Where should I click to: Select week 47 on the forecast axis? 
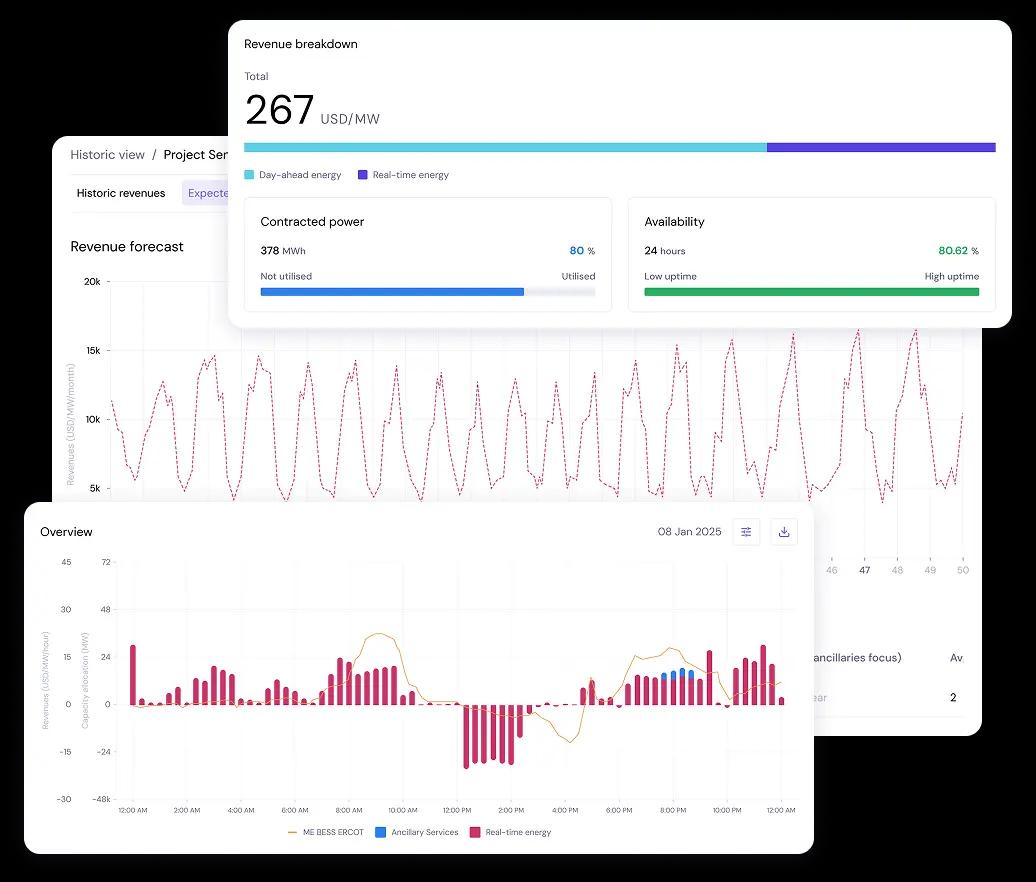click(865, 570)
